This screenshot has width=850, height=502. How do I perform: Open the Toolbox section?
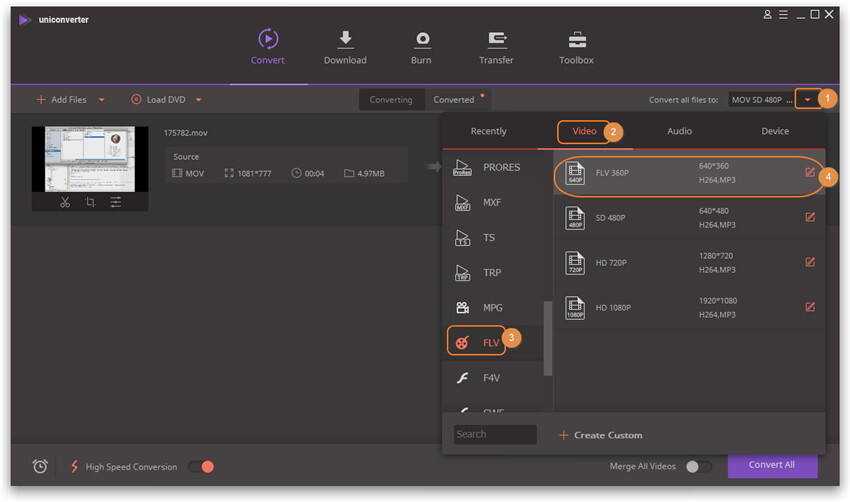[576, 39]
